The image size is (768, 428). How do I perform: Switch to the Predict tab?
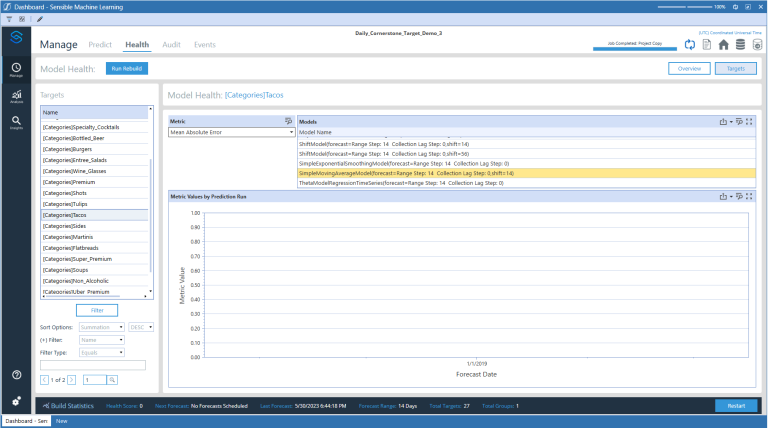click(100, 45)
